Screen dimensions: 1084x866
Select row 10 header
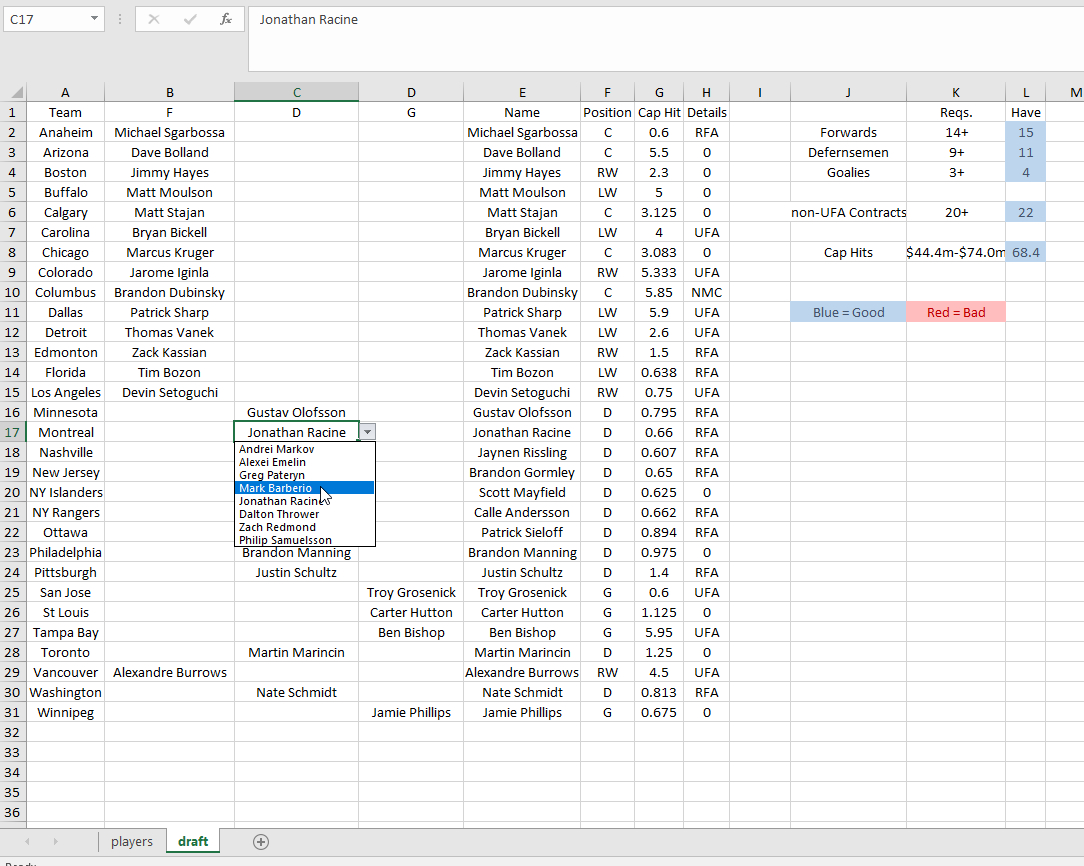(13, 292)
